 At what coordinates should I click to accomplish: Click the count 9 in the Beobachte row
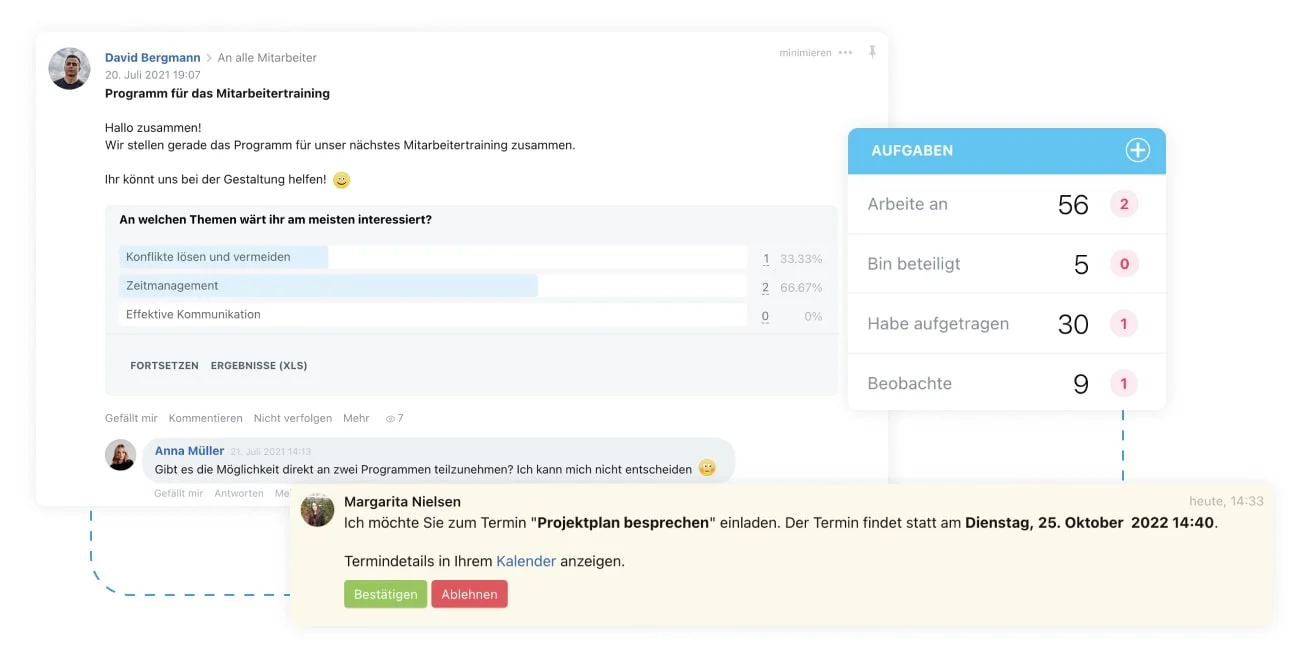(1081, 384)
